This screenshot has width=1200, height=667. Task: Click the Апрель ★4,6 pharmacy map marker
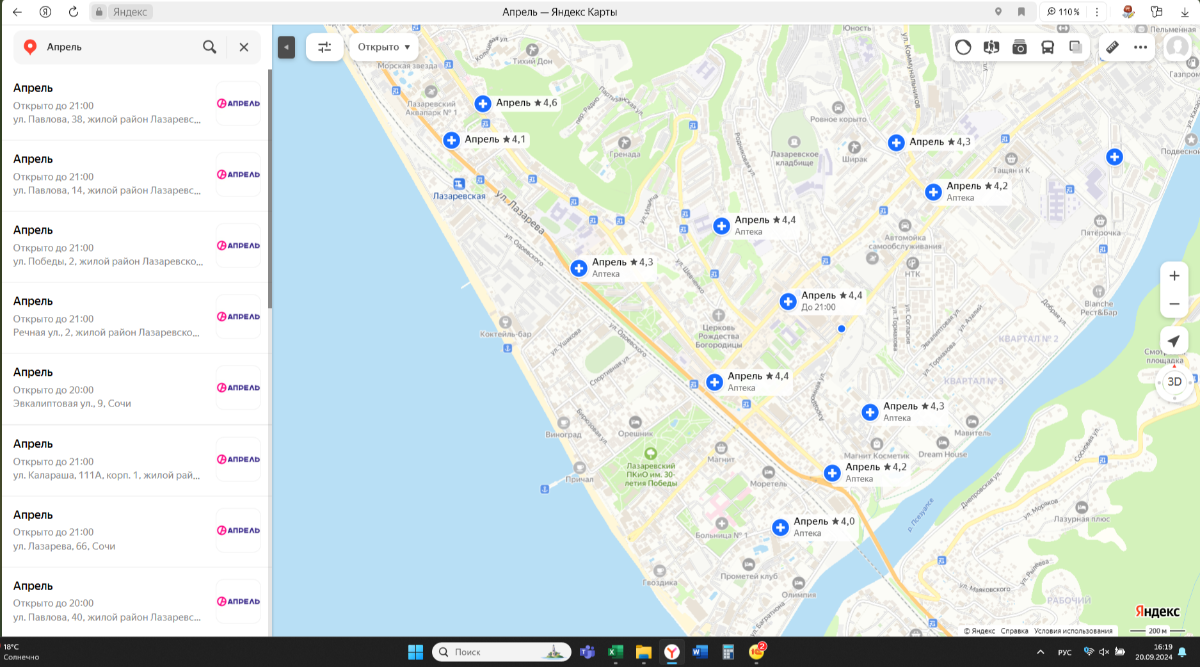tap(483, 104)
